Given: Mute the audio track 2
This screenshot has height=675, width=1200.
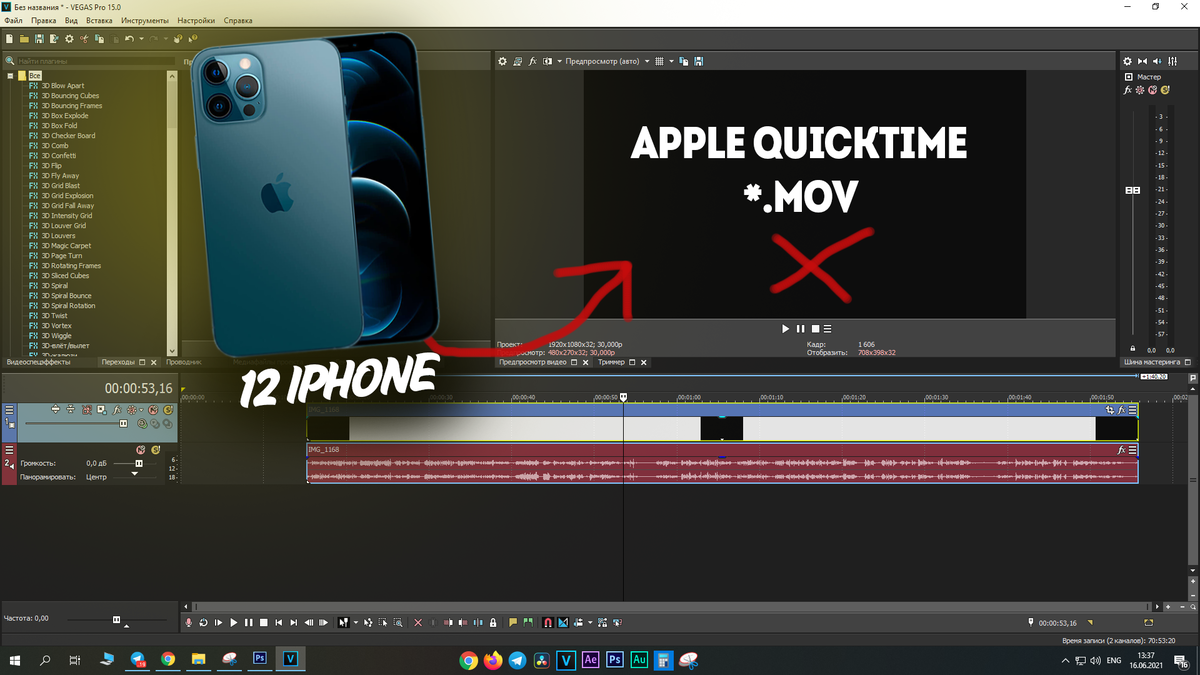Looking at the screenshot, I should tap(140, 450).
